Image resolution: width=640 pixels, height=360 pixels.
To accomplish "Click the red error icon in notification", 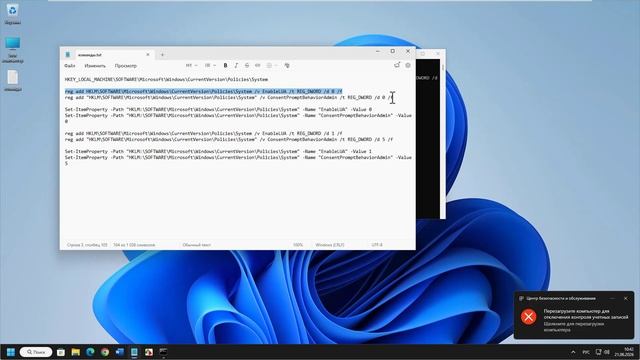I will [x=528, y=317].
